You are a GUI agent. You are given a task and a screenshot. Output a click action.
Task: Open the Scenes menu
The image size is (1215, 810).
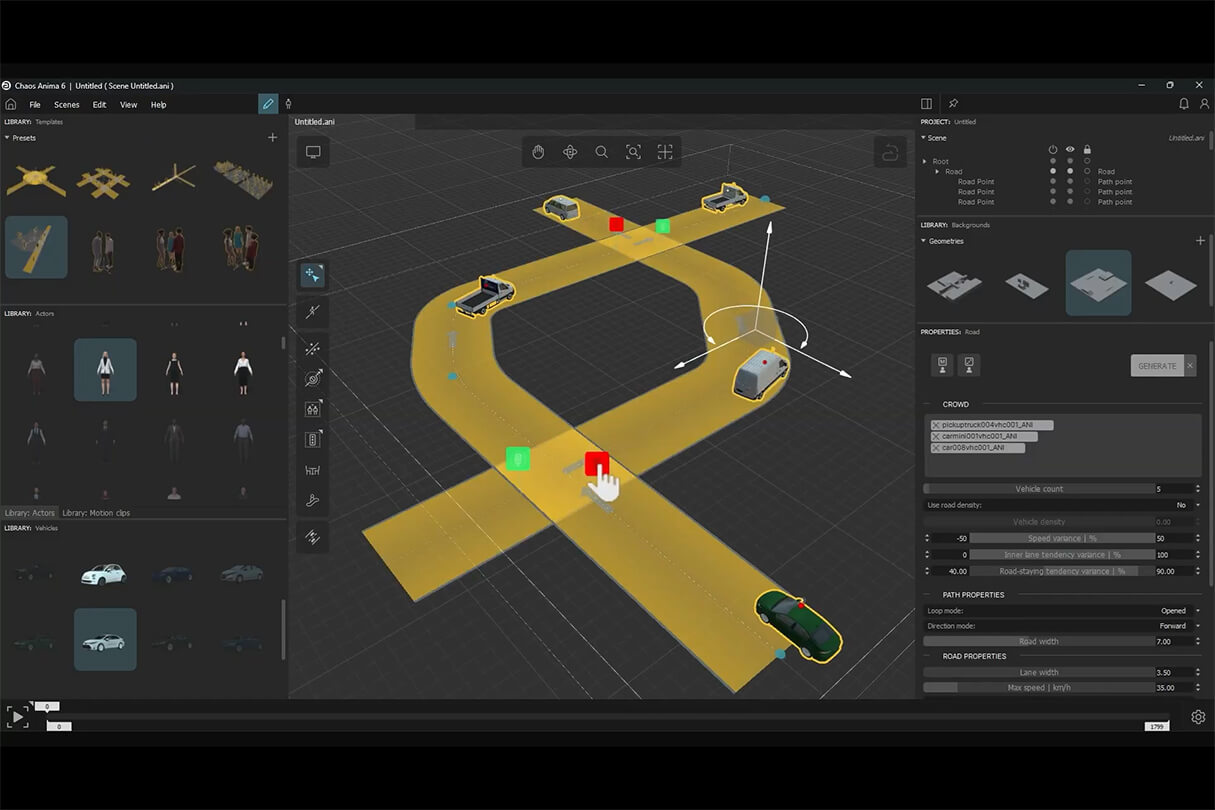pyautogui.click(x=67, y=105)
